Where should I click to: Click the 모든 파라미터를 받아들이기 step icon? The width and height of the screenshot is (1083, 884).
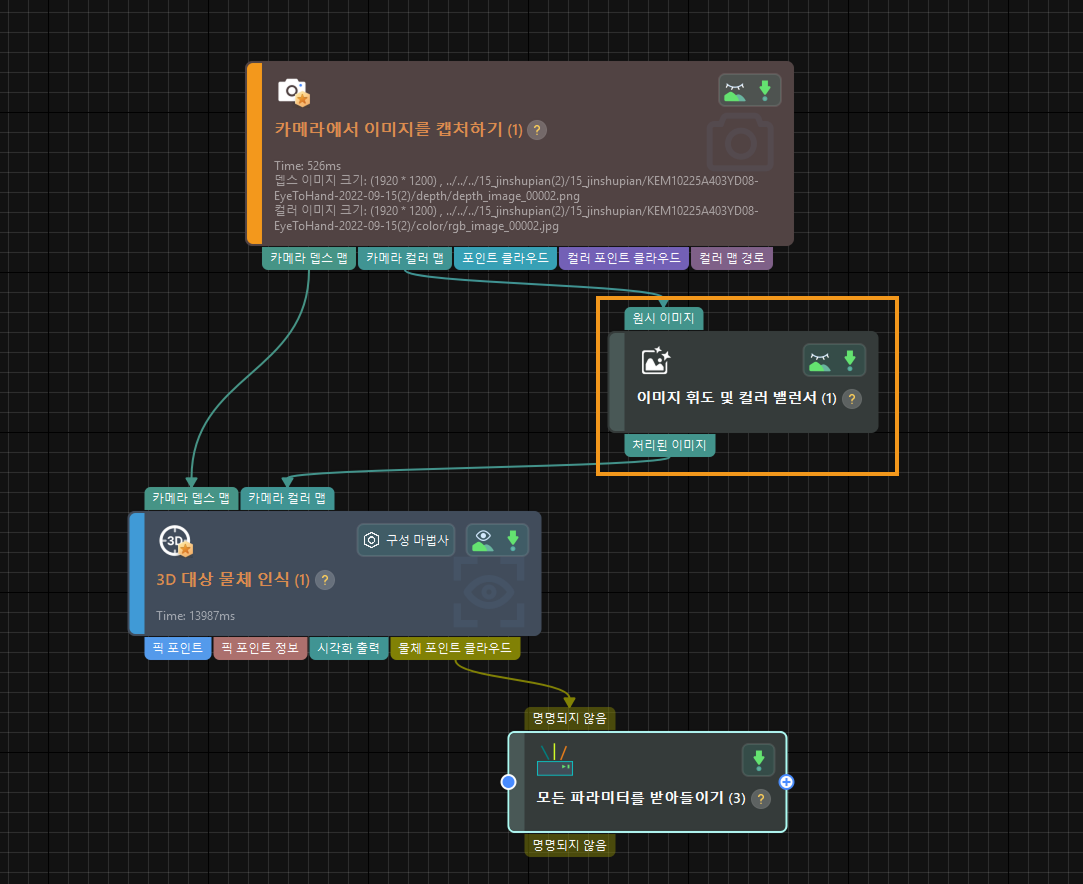pos(555,760)
